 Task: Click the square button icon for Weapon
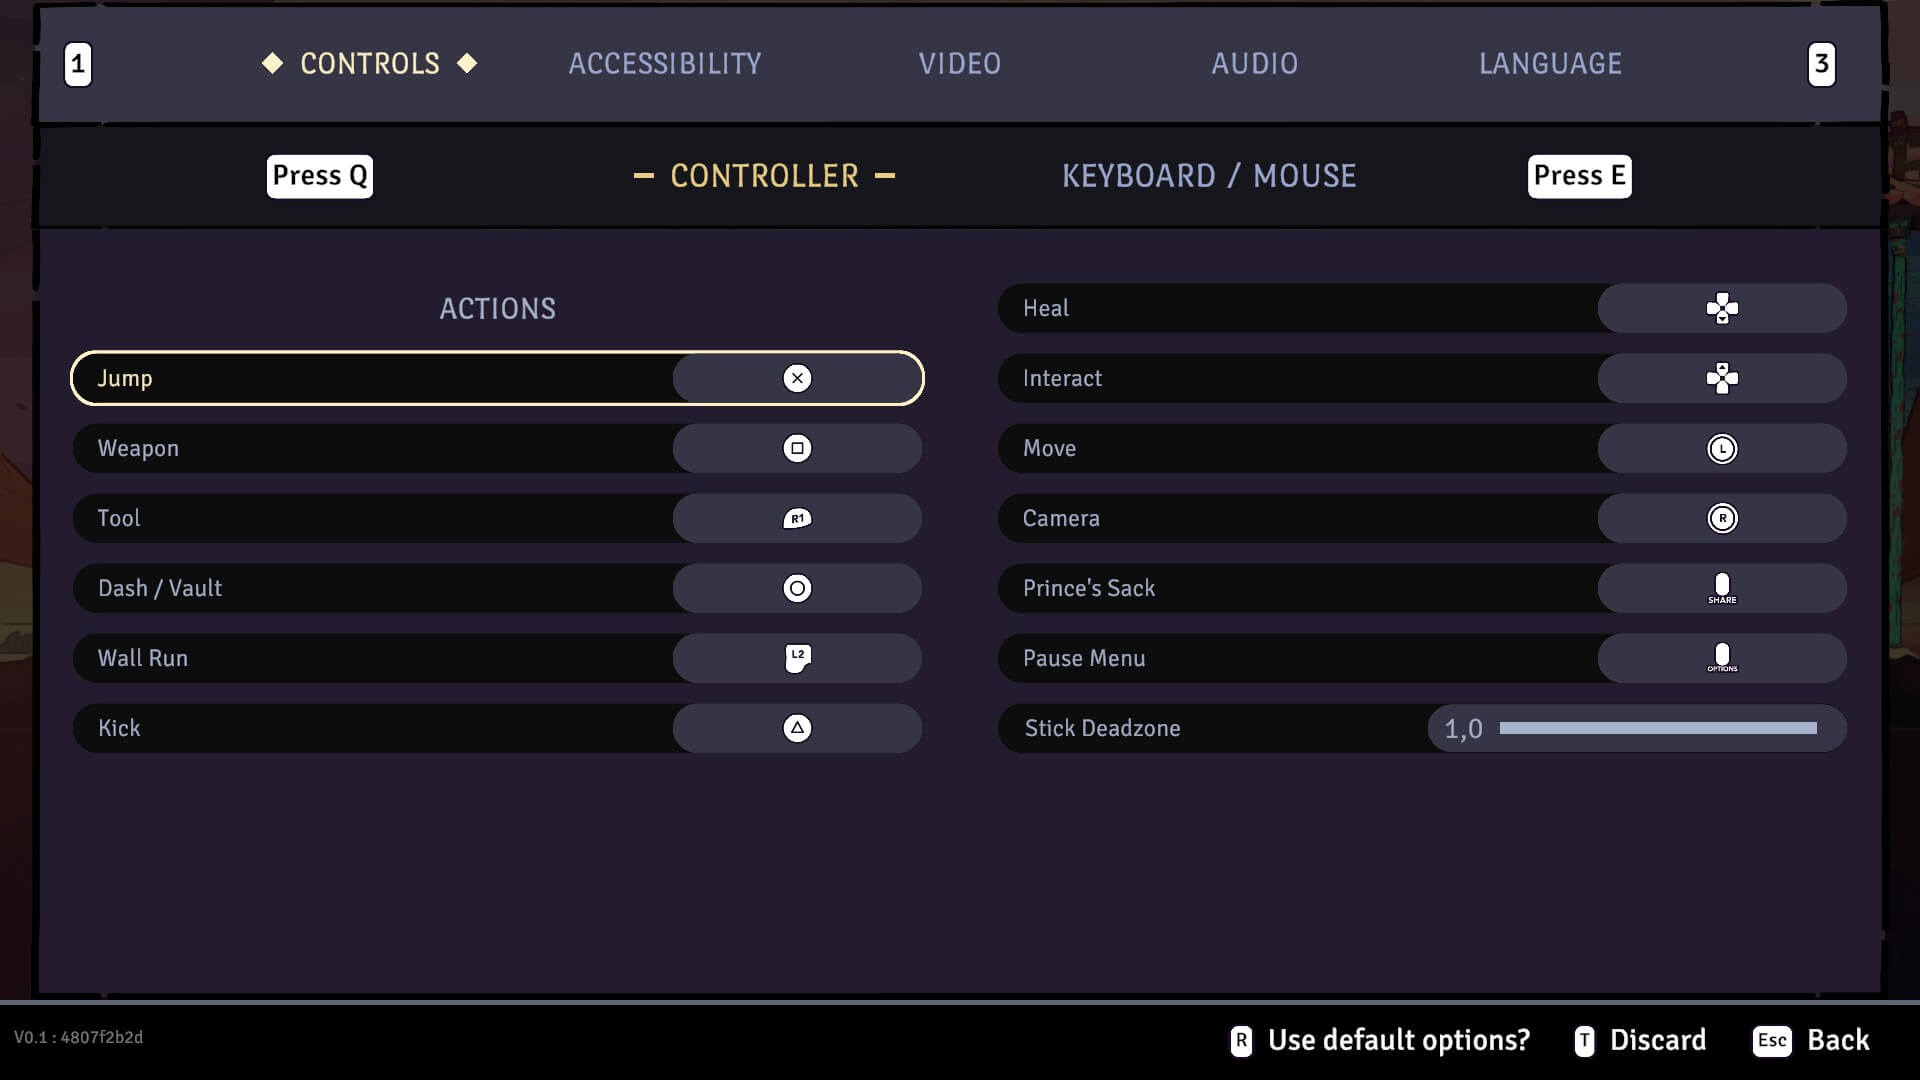[797, 448]
